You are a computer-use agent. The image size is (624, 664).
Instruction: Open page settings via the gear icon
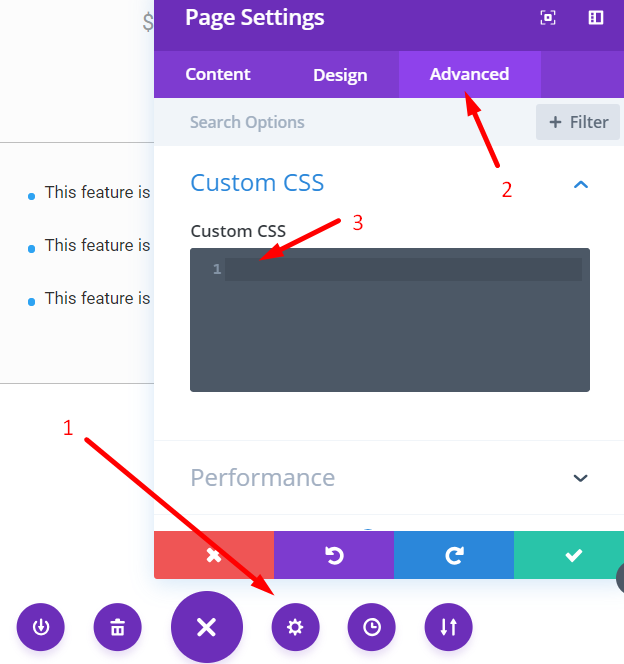295,627
